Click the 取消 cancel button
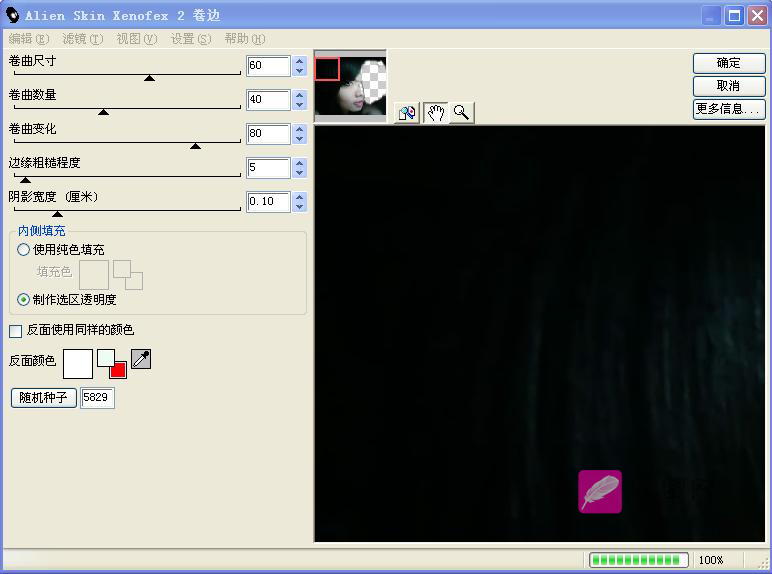772x574 pixels. 729,86
